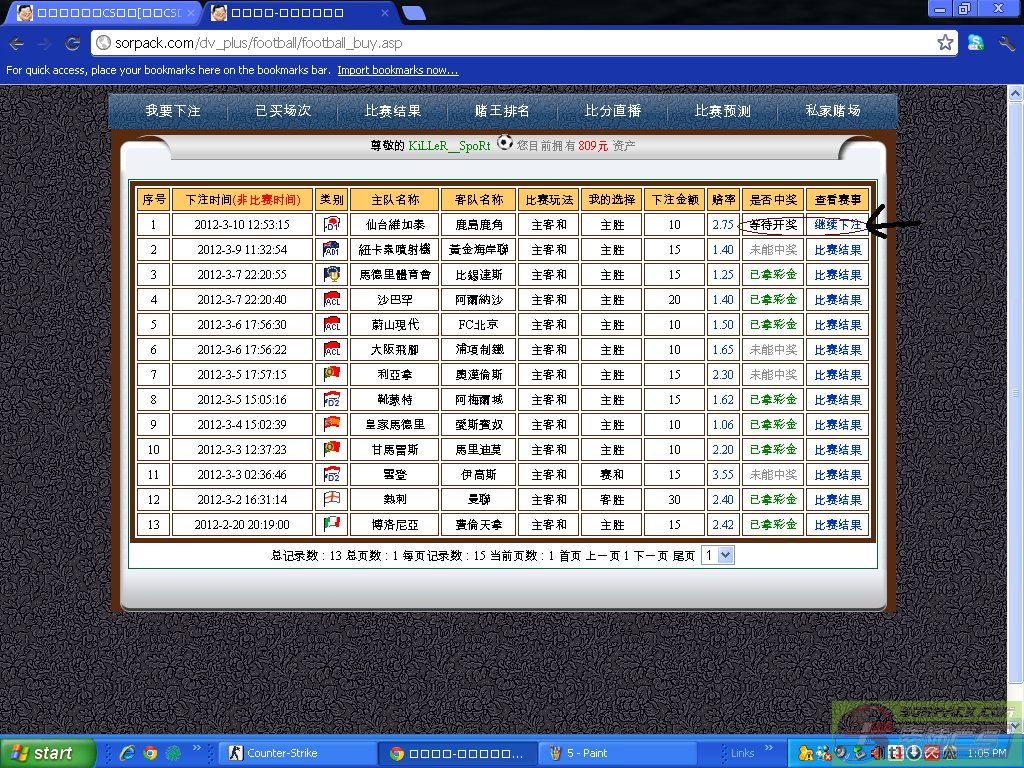Click the Skype extension icon
Image resolution: width=1024 pixels, height=768 pixels.
tap(976, 43)
